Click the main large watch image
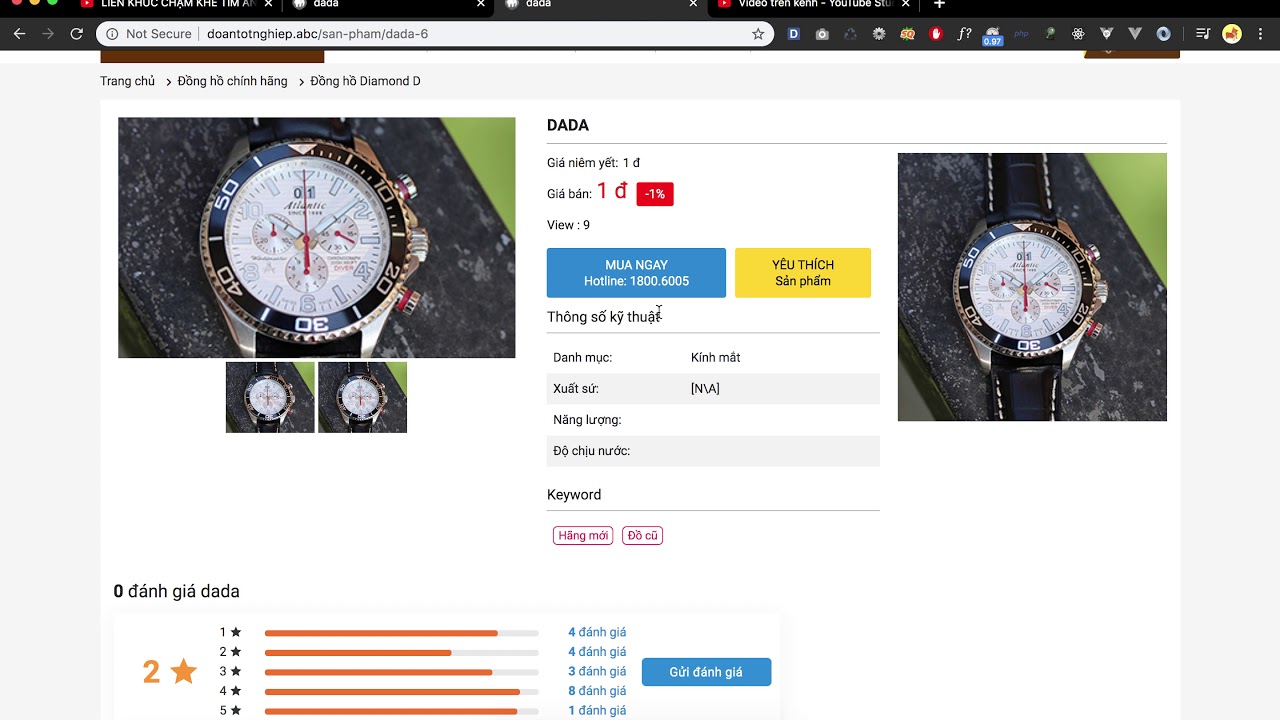This screenshot has height=720, width=1280. (x=317, y=238)
